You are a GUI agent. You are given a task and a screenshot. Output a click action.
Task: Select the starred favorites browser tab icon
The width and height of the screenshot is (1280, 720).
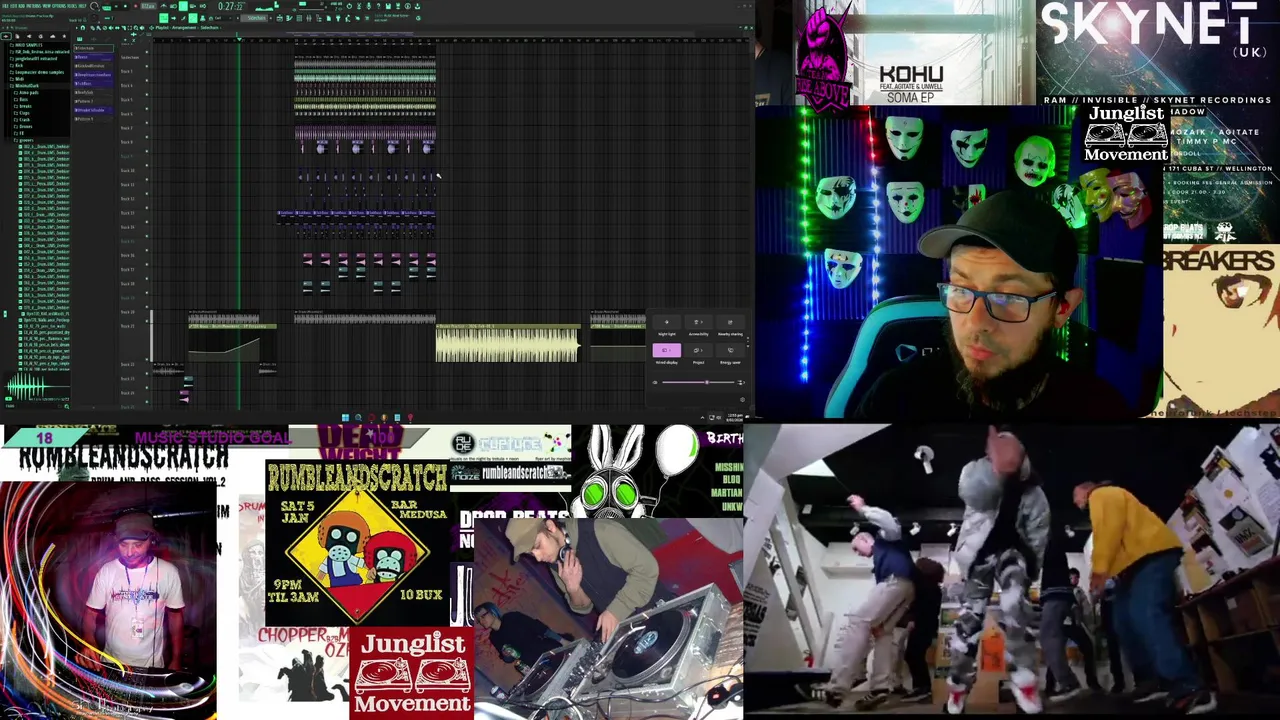[64, 36]
